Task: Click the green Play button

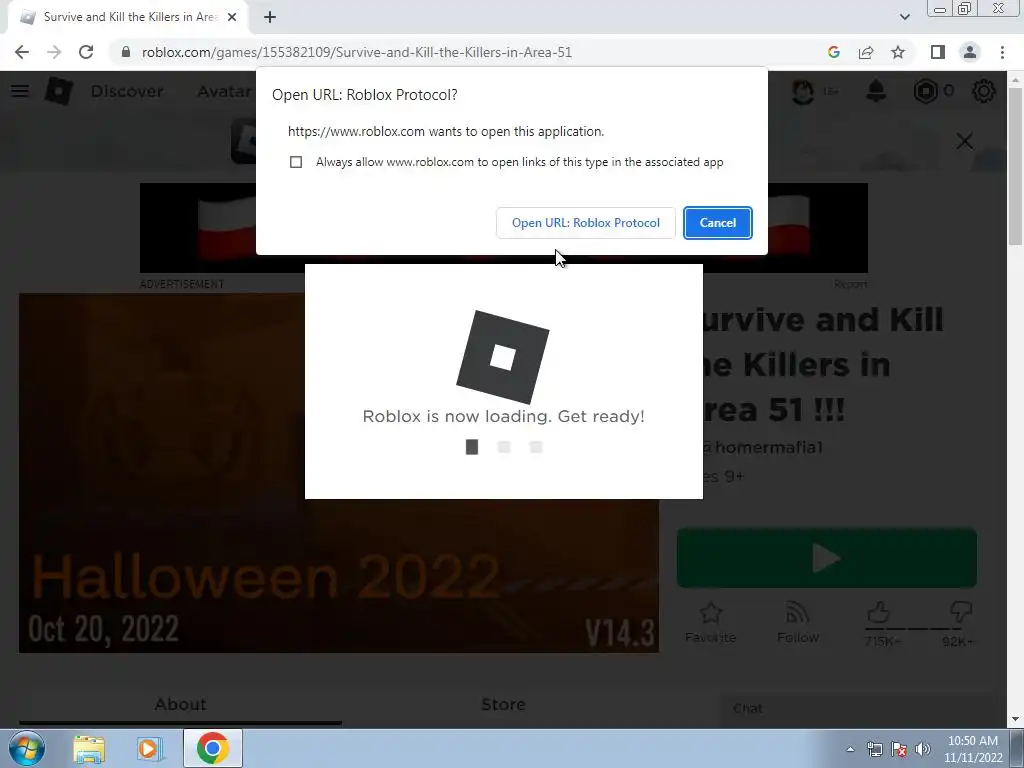Action: [x=827, y=558]
